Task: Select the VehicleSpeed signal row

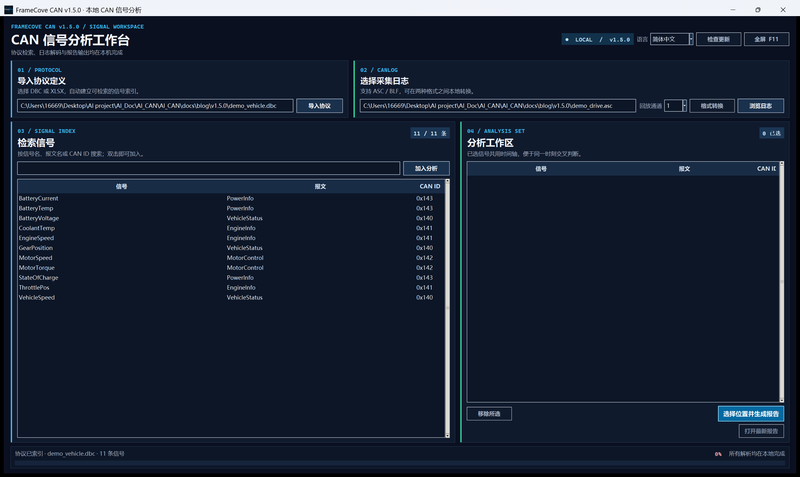Action: (x=231, y=297)
